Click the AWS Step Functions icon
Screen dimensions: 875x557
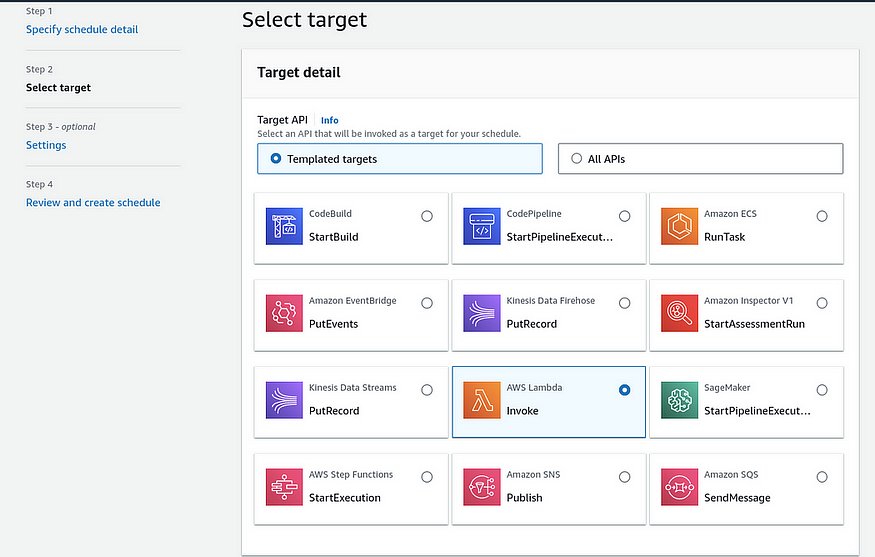pyautogui.click(x=284, y=487)
